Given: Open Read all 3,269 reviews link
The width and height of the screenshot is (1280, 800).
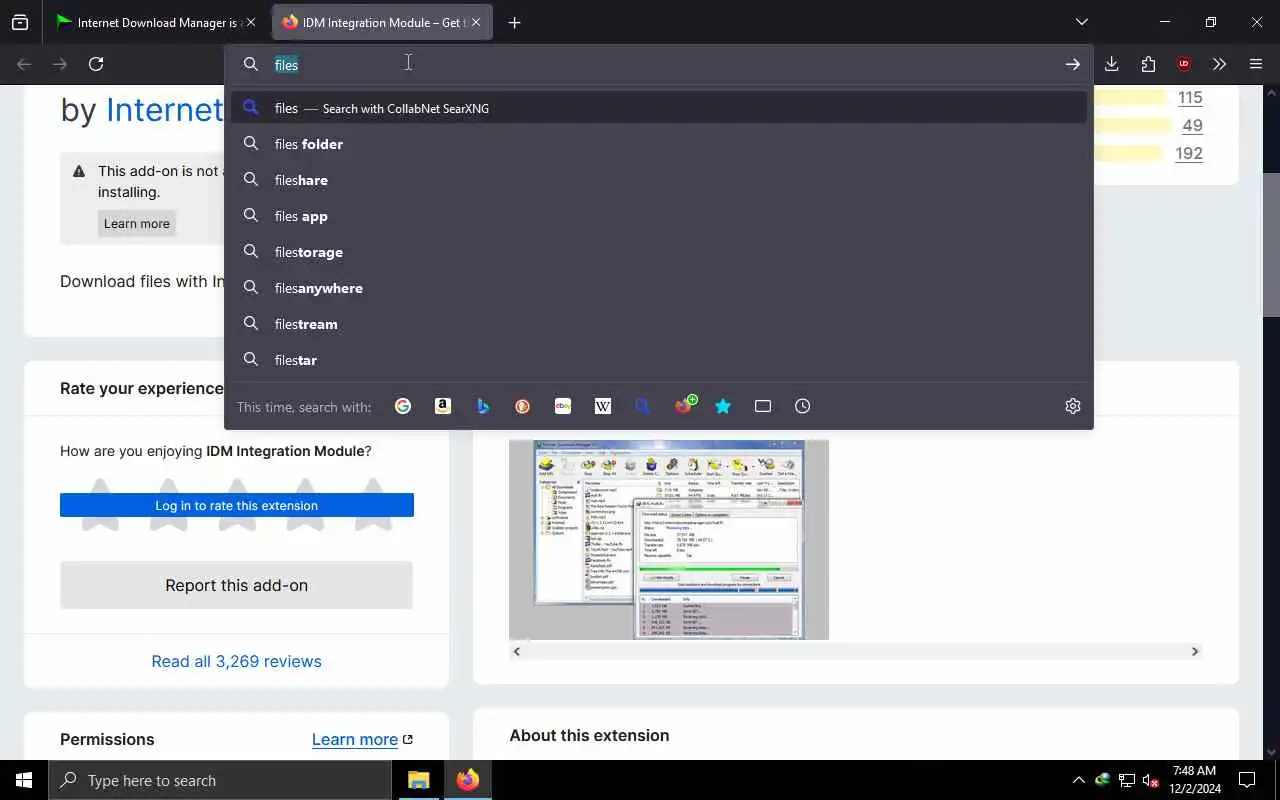Looking at the screenshot, I should click(237, 661).
